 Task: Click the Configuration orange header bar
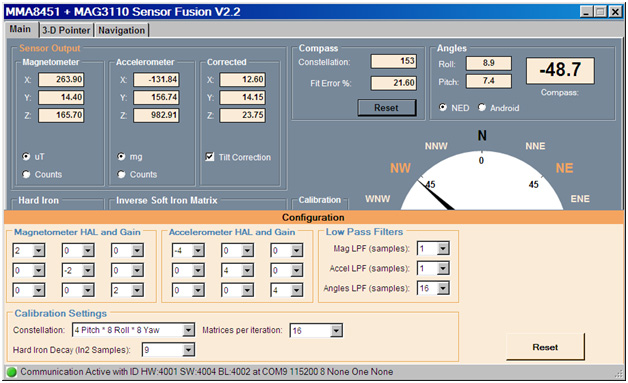pyautogui.click(x=314, y=217)
